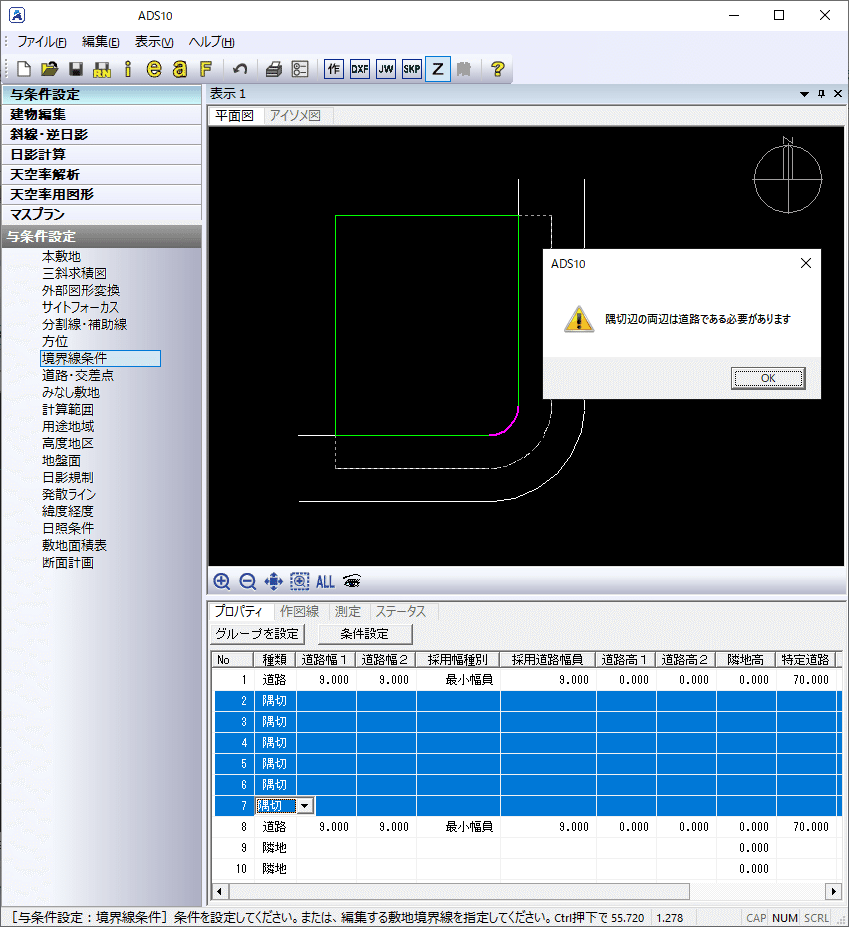Select 道路・交差点 in the side list
This screenshot has height=927, width=849.
[x=78, y=375]
